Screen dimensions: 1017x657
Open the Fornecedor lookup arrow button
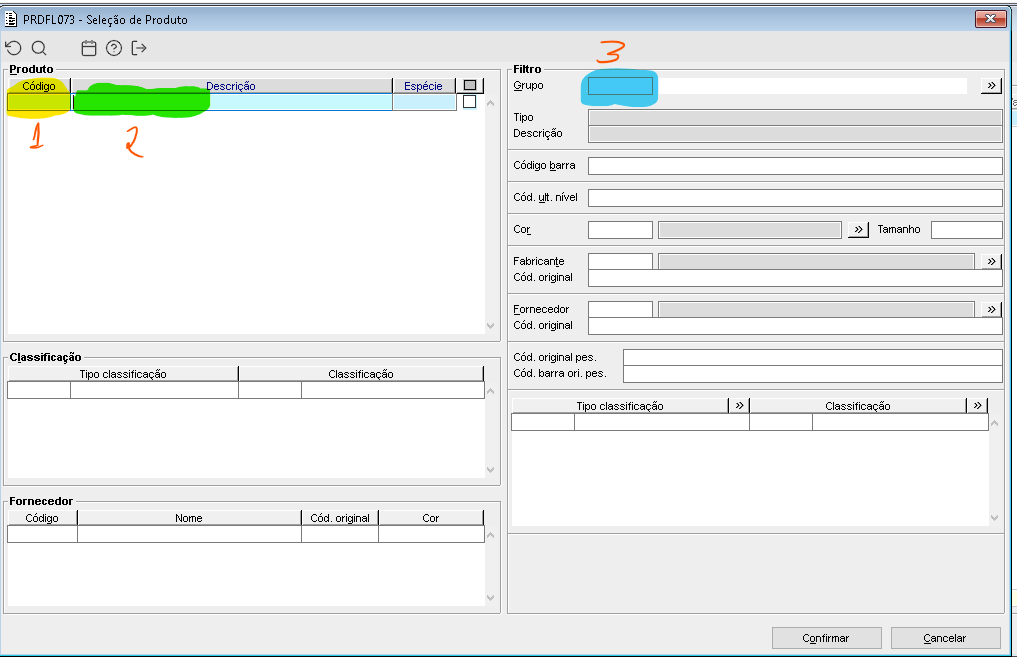[x=990, y=310]
